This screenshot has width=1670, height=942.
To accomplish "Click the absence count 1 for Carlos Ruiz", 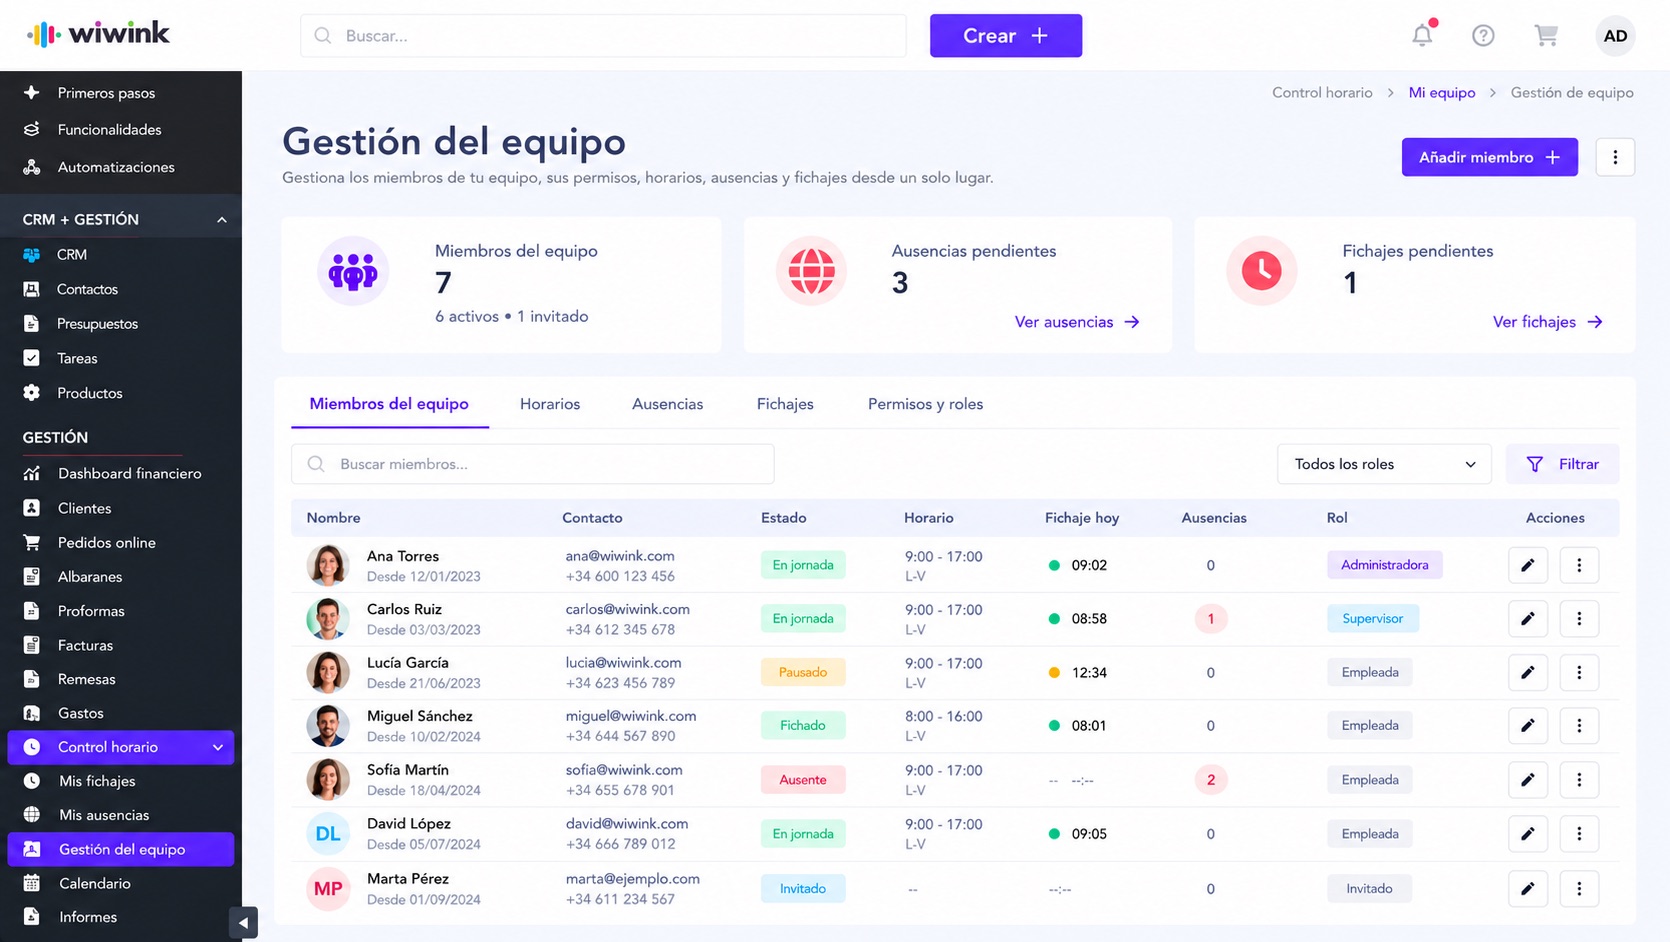I will (x=1210, y=619).
